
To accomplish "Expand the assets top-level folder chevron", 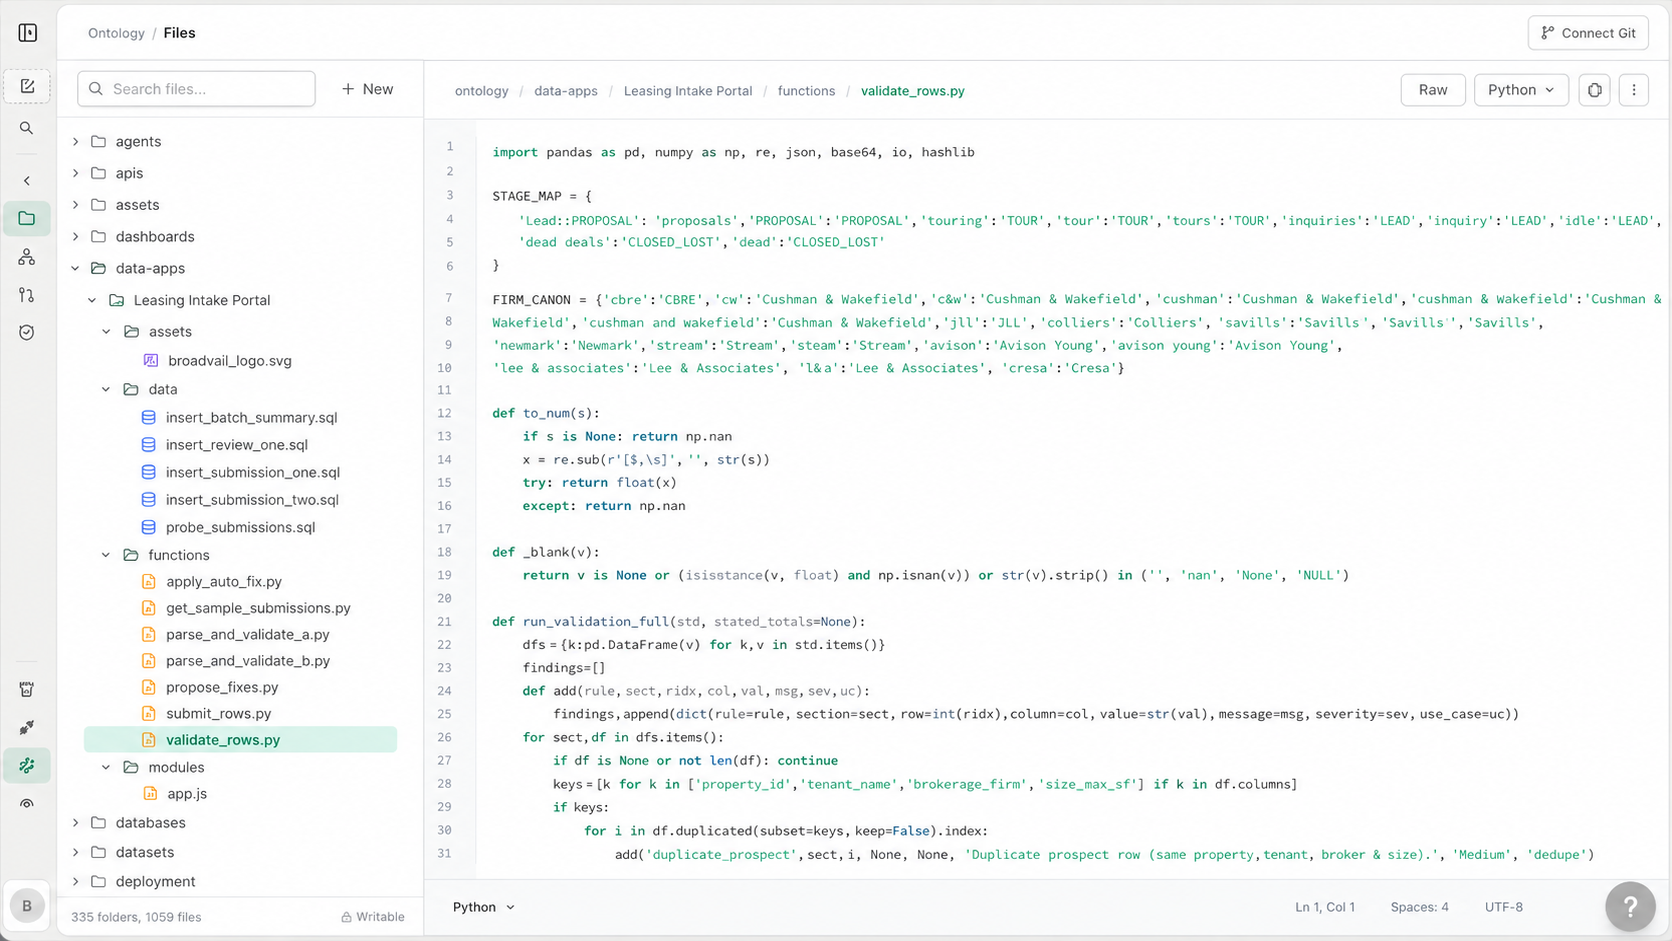I will click(x=76, y=205).
